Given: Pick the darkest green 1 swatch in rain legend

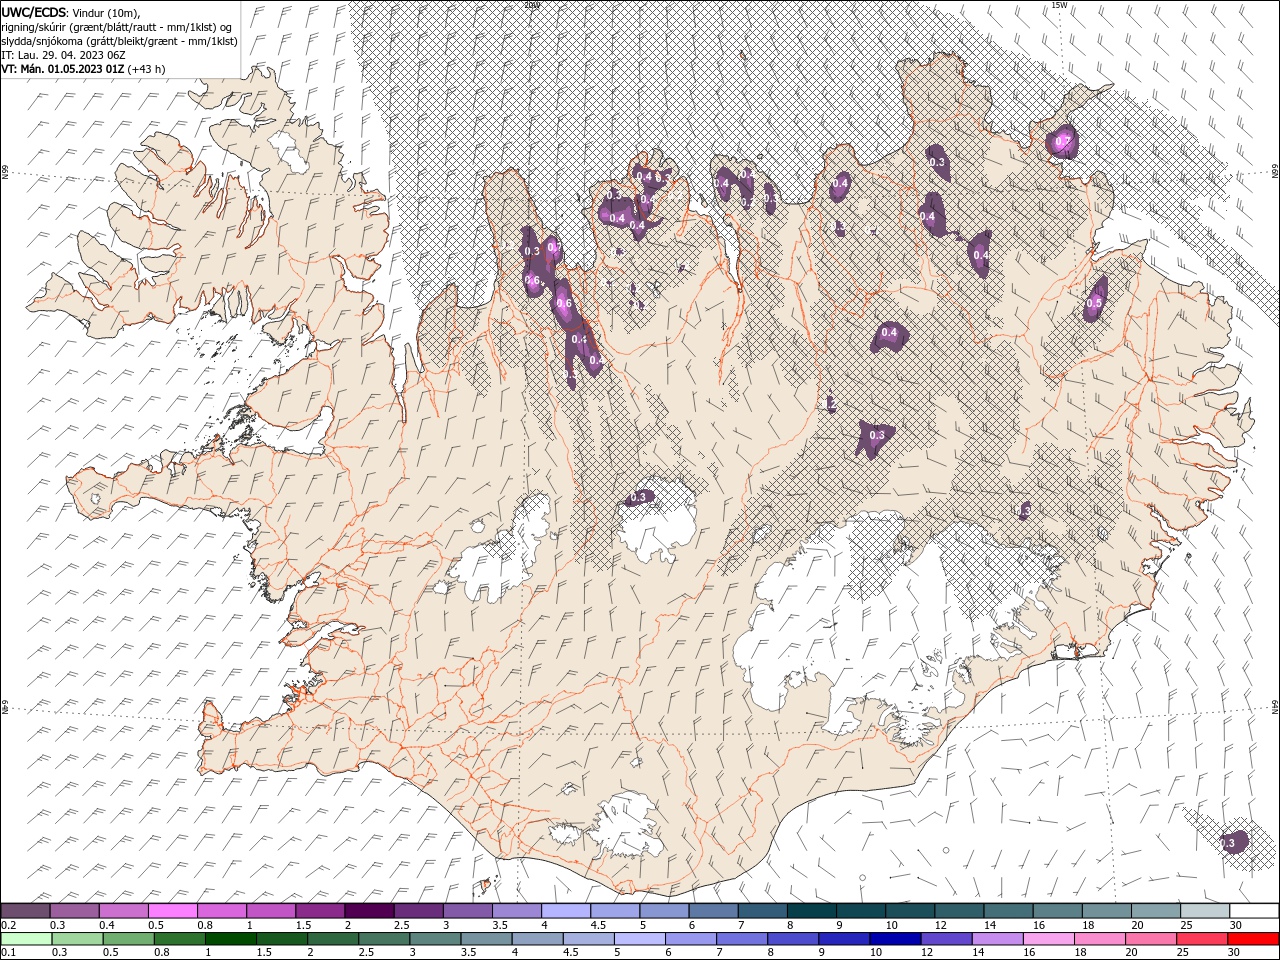Looking at the screenshot, I should pos(230,939).
